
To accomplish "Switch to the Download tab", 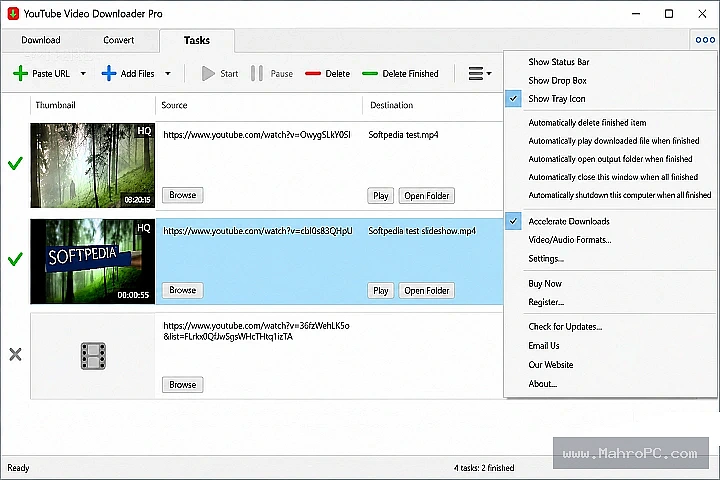I will point(41,40).
